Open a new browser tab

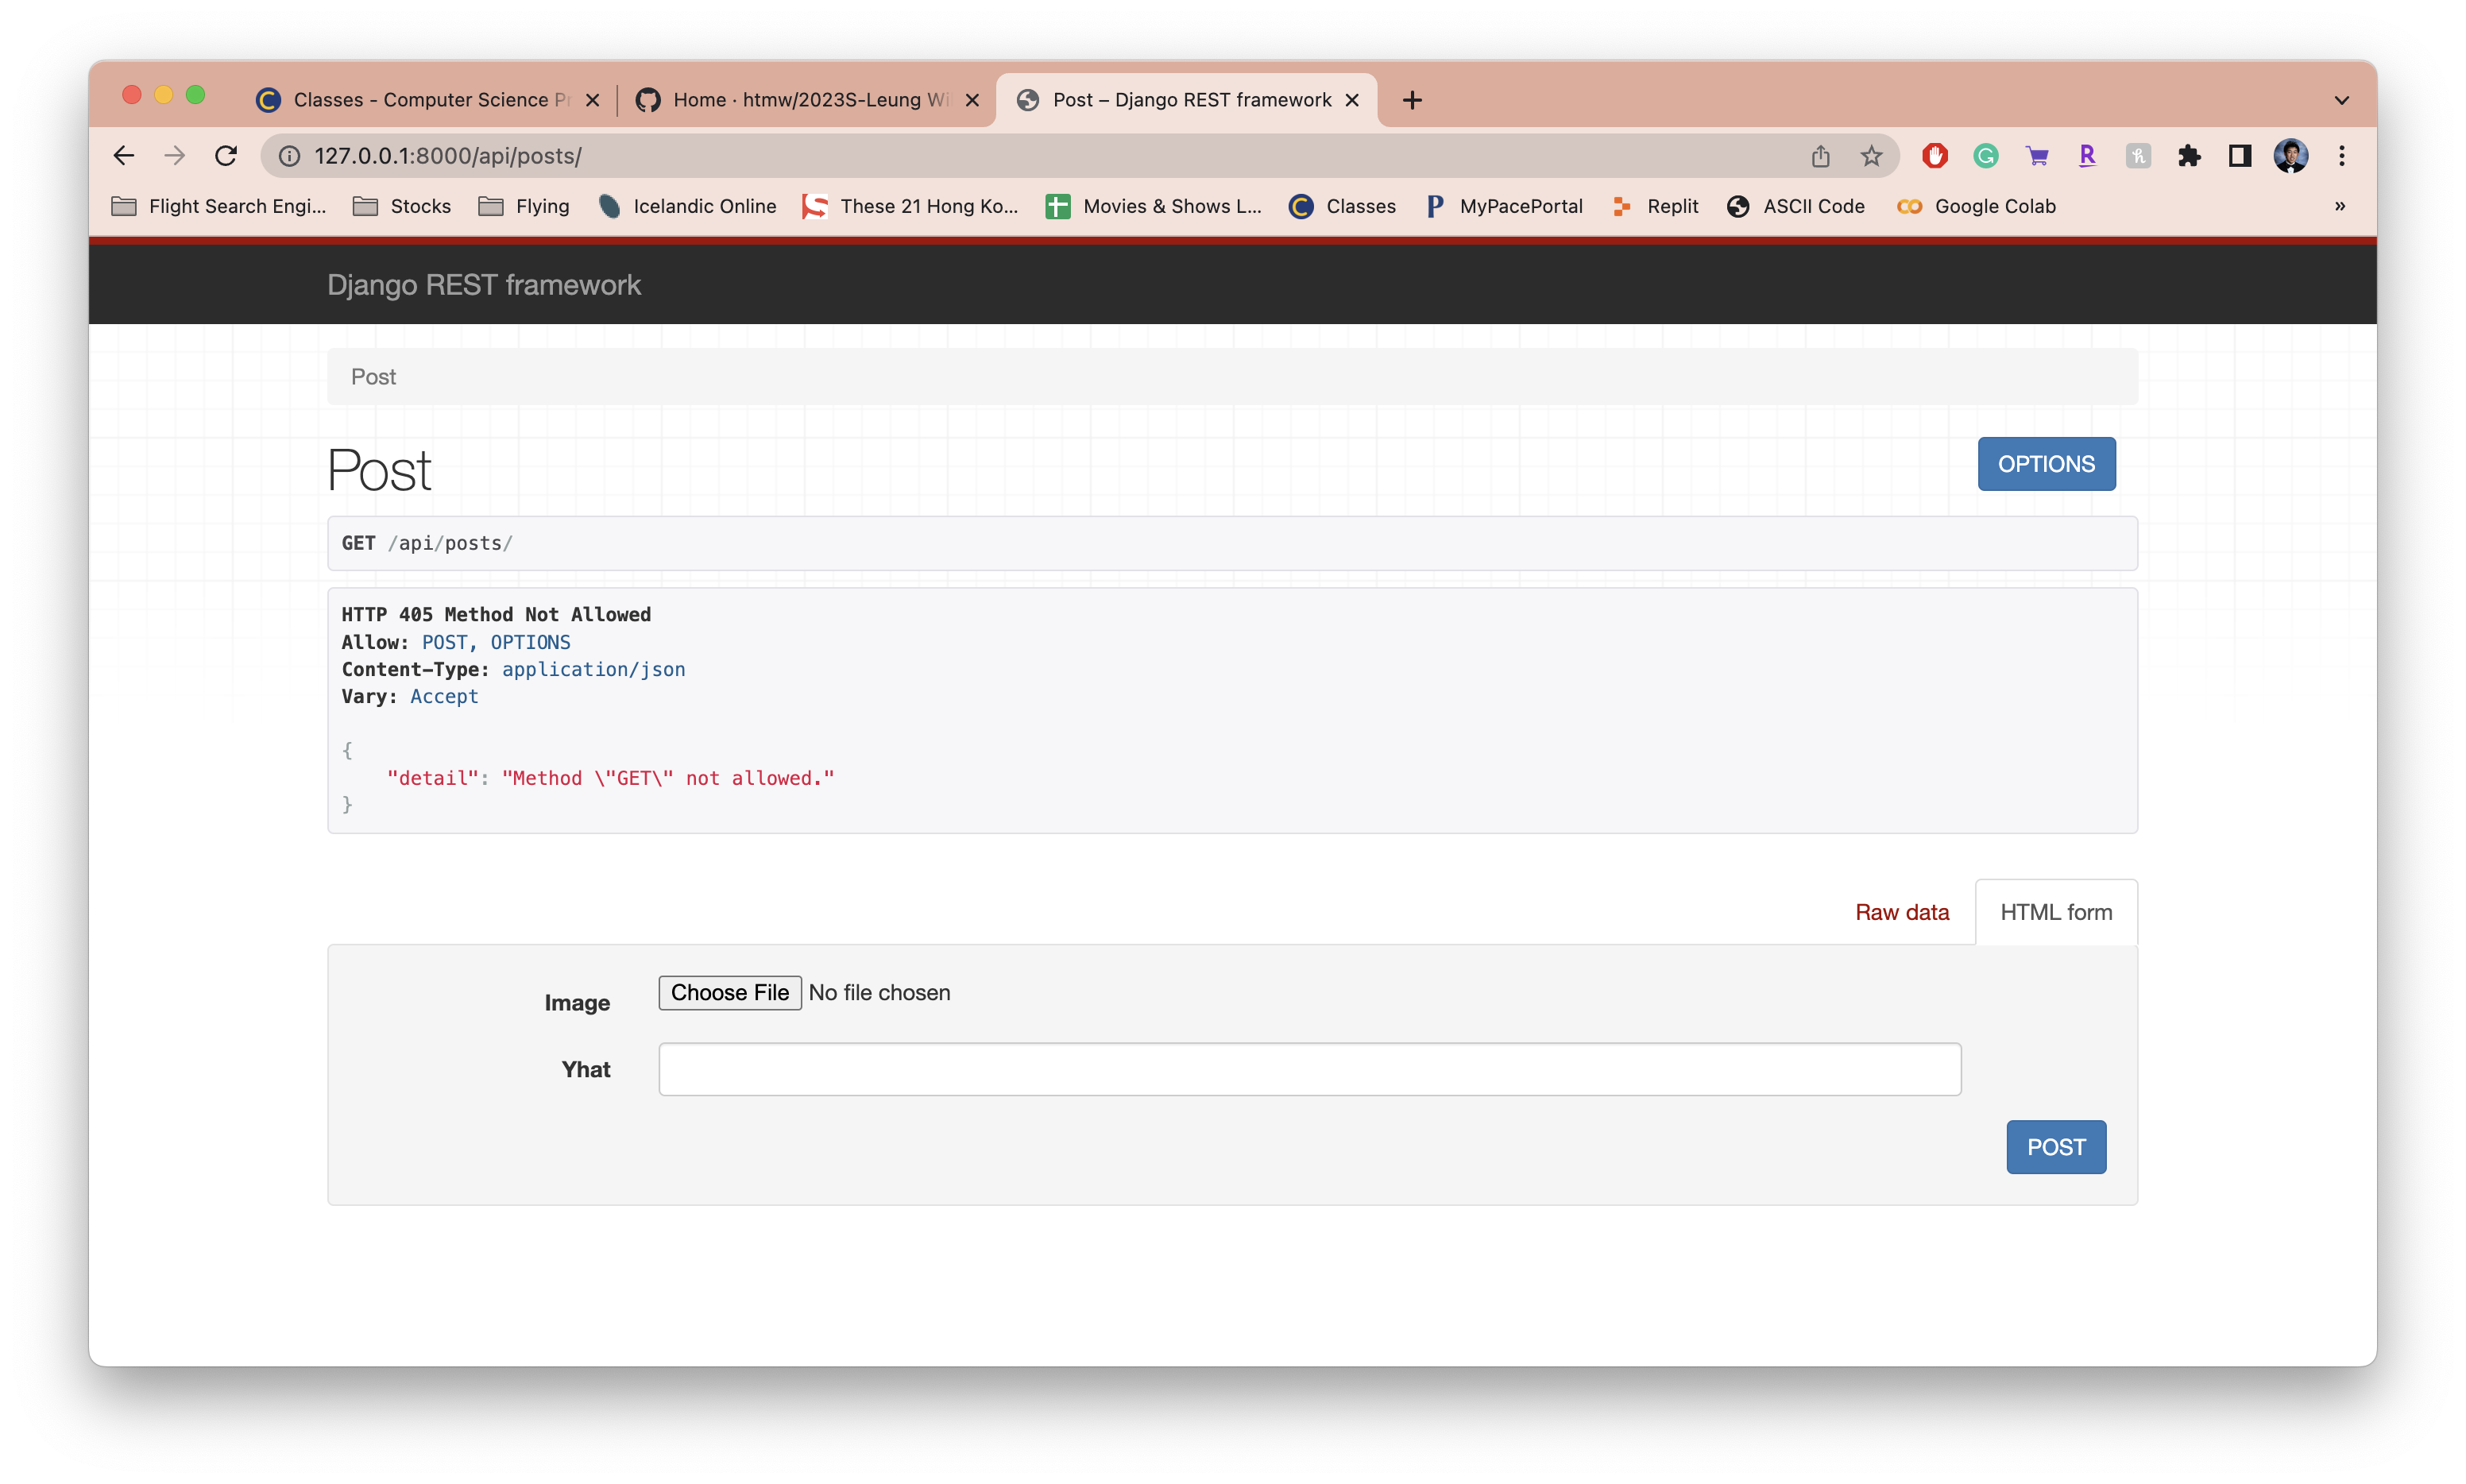click(1412, 100)
